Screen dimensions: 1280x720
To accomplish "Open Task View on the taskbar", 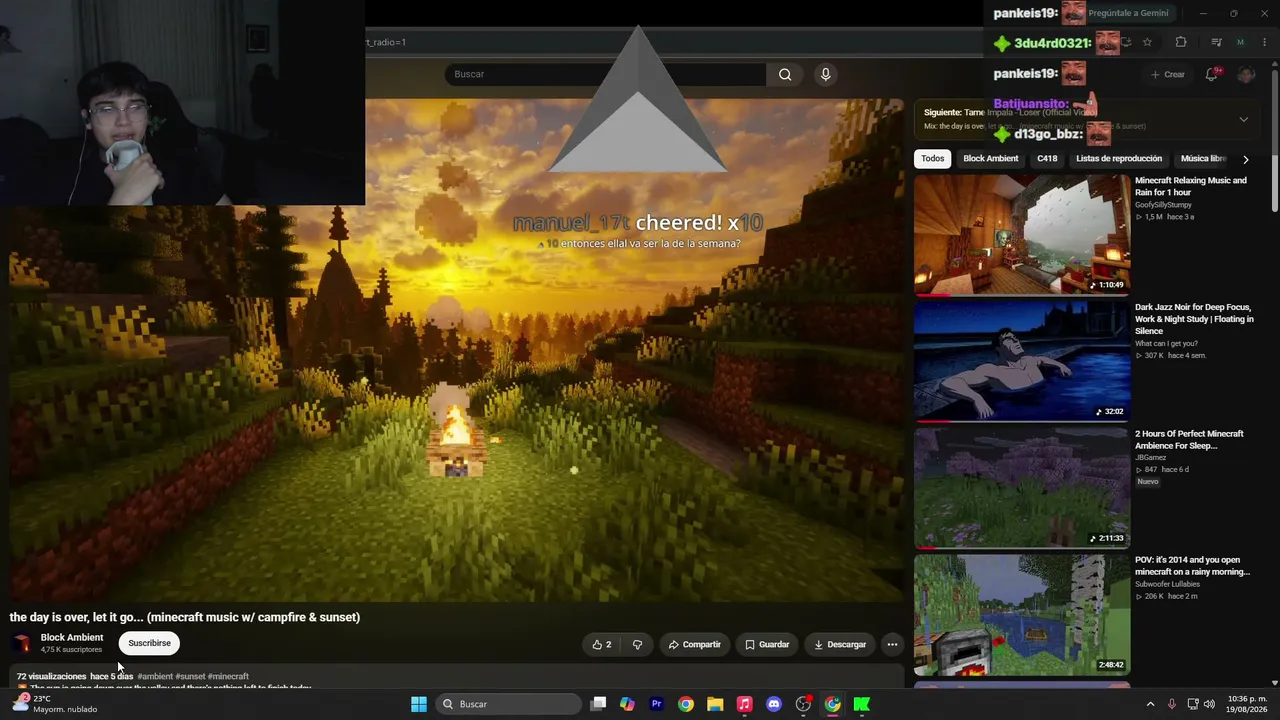I will tap(598, 704).
